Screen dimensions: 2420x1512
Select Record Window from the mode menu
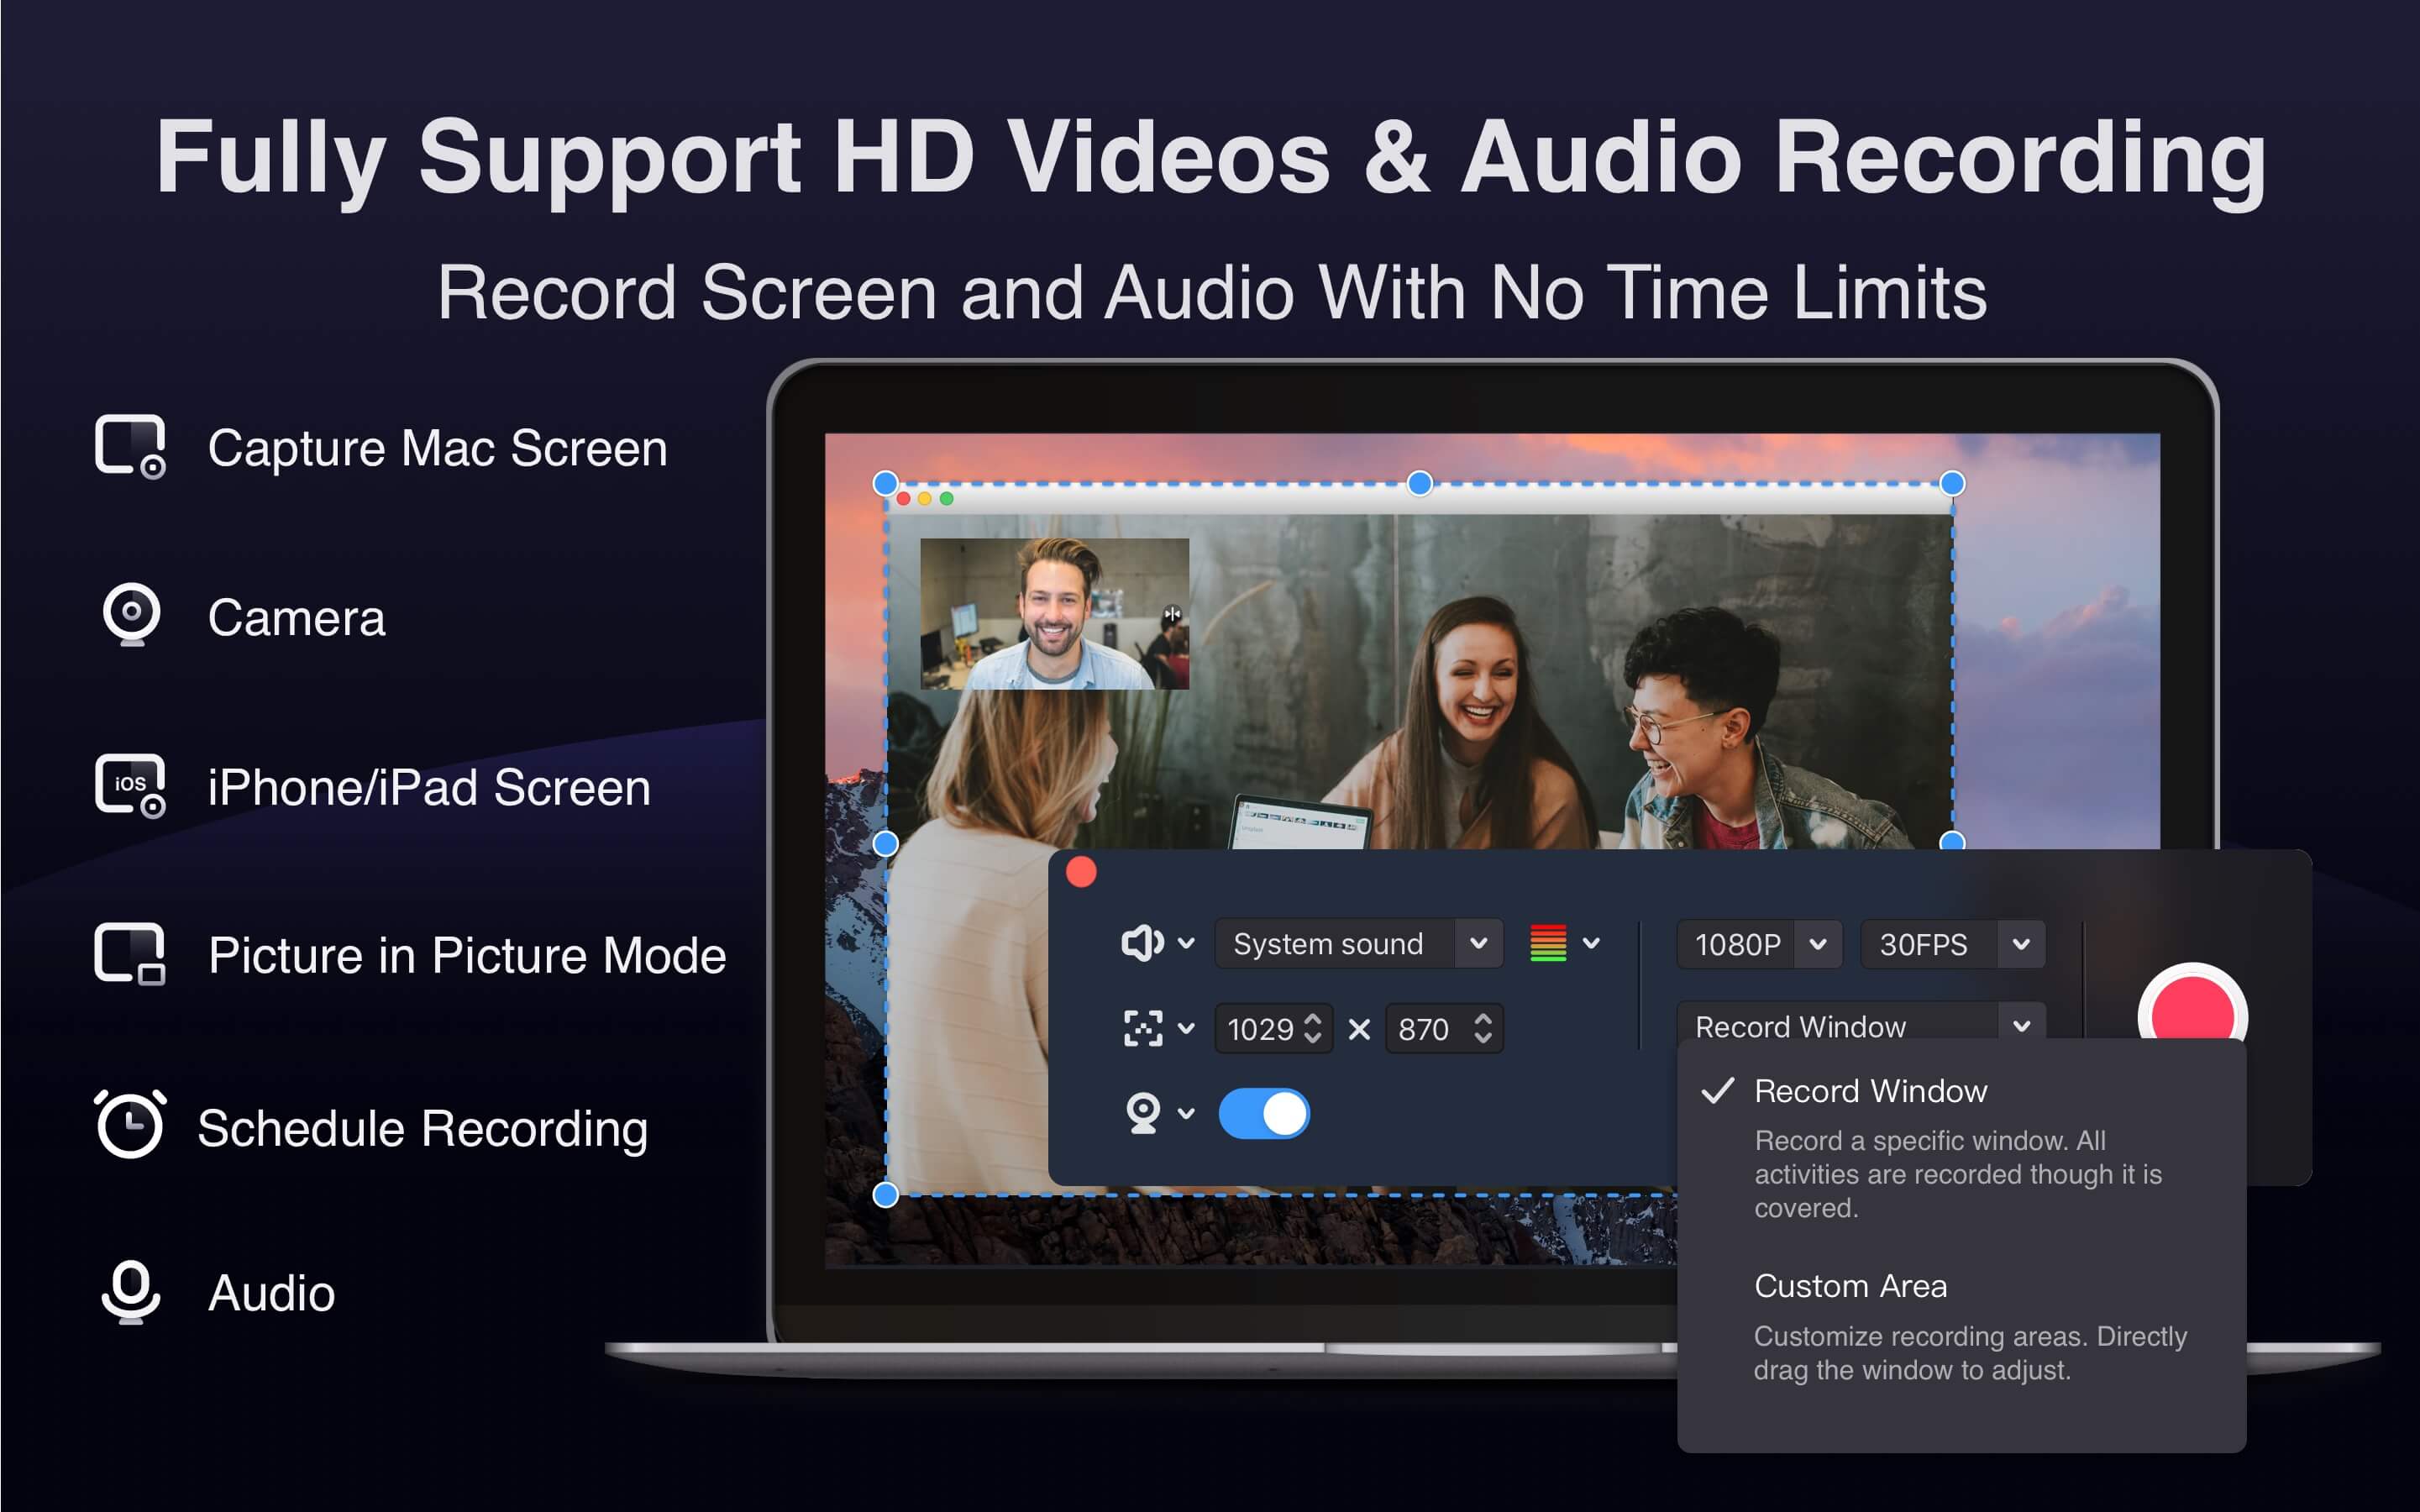(1869, 1090)
